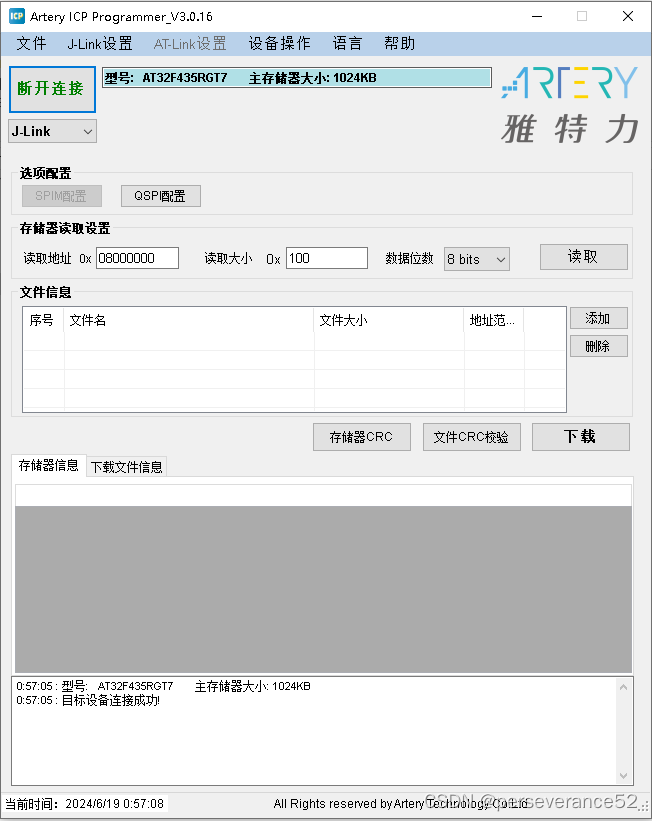Click the 文件CRC校验 button
The width and height of the screenshot is (652, 821).
pyautogui.click(x=471, y=437)
